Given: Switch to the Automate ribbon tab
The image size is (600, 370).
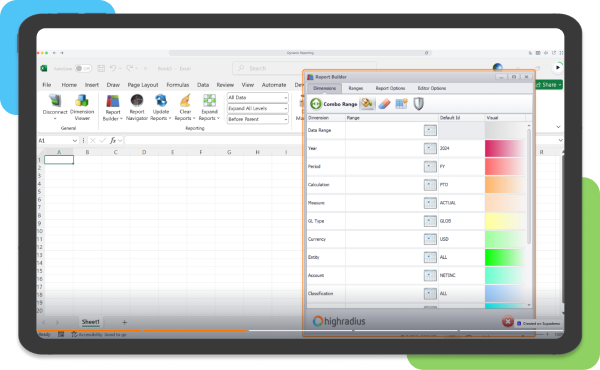Looking at the screenshot, I should tap(274, 85).
